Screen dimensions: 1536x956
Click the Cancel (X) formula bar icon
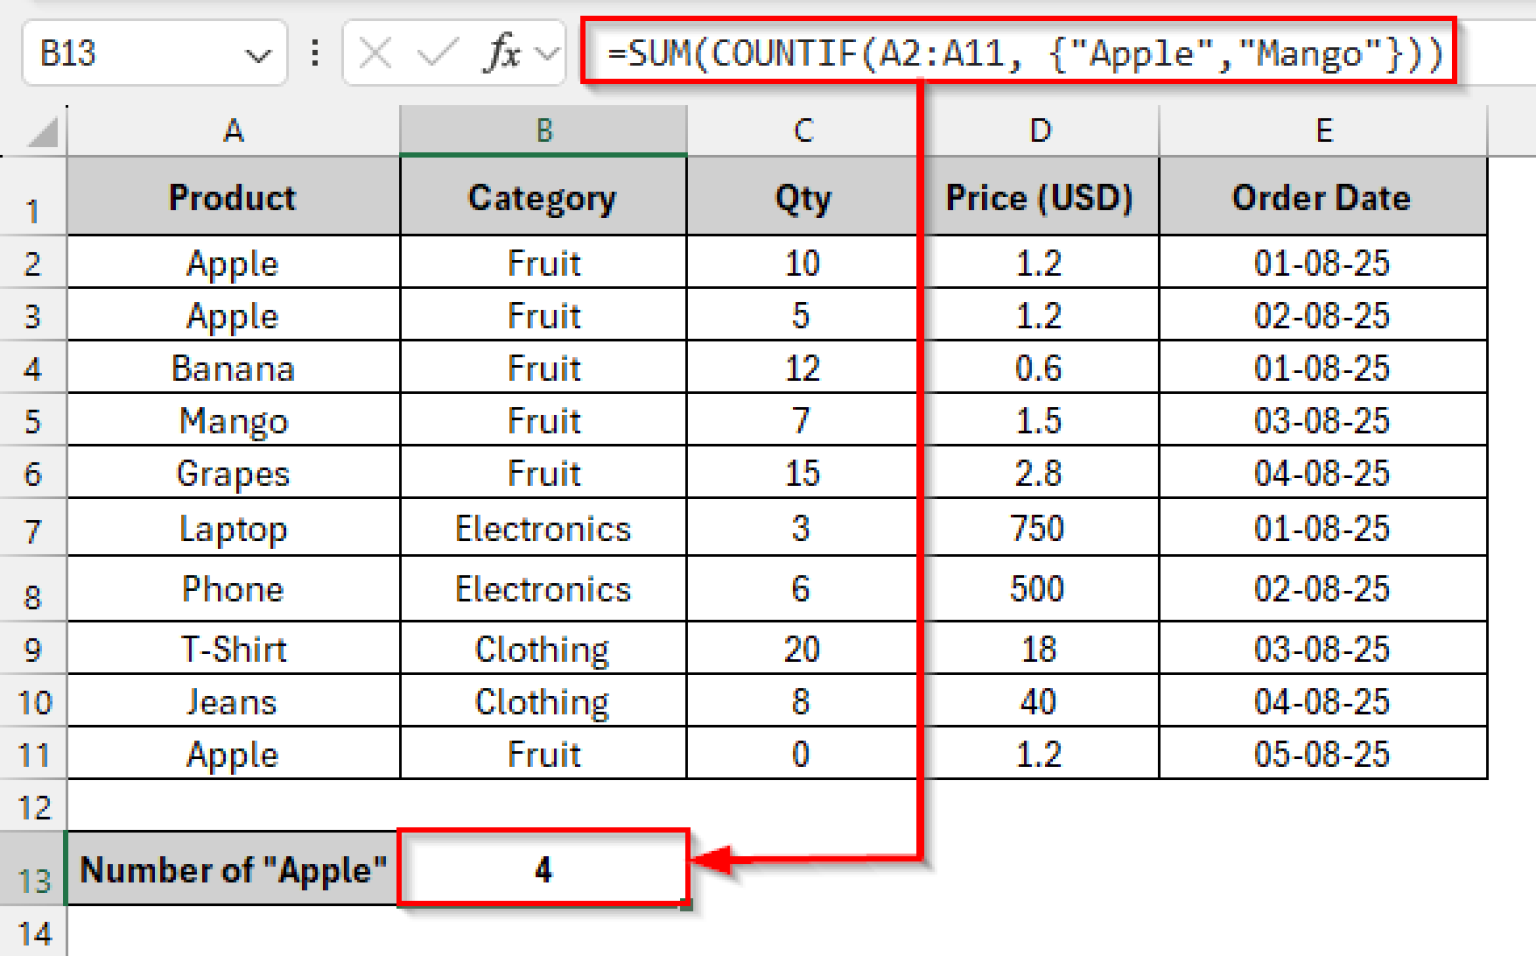(375, 53)
